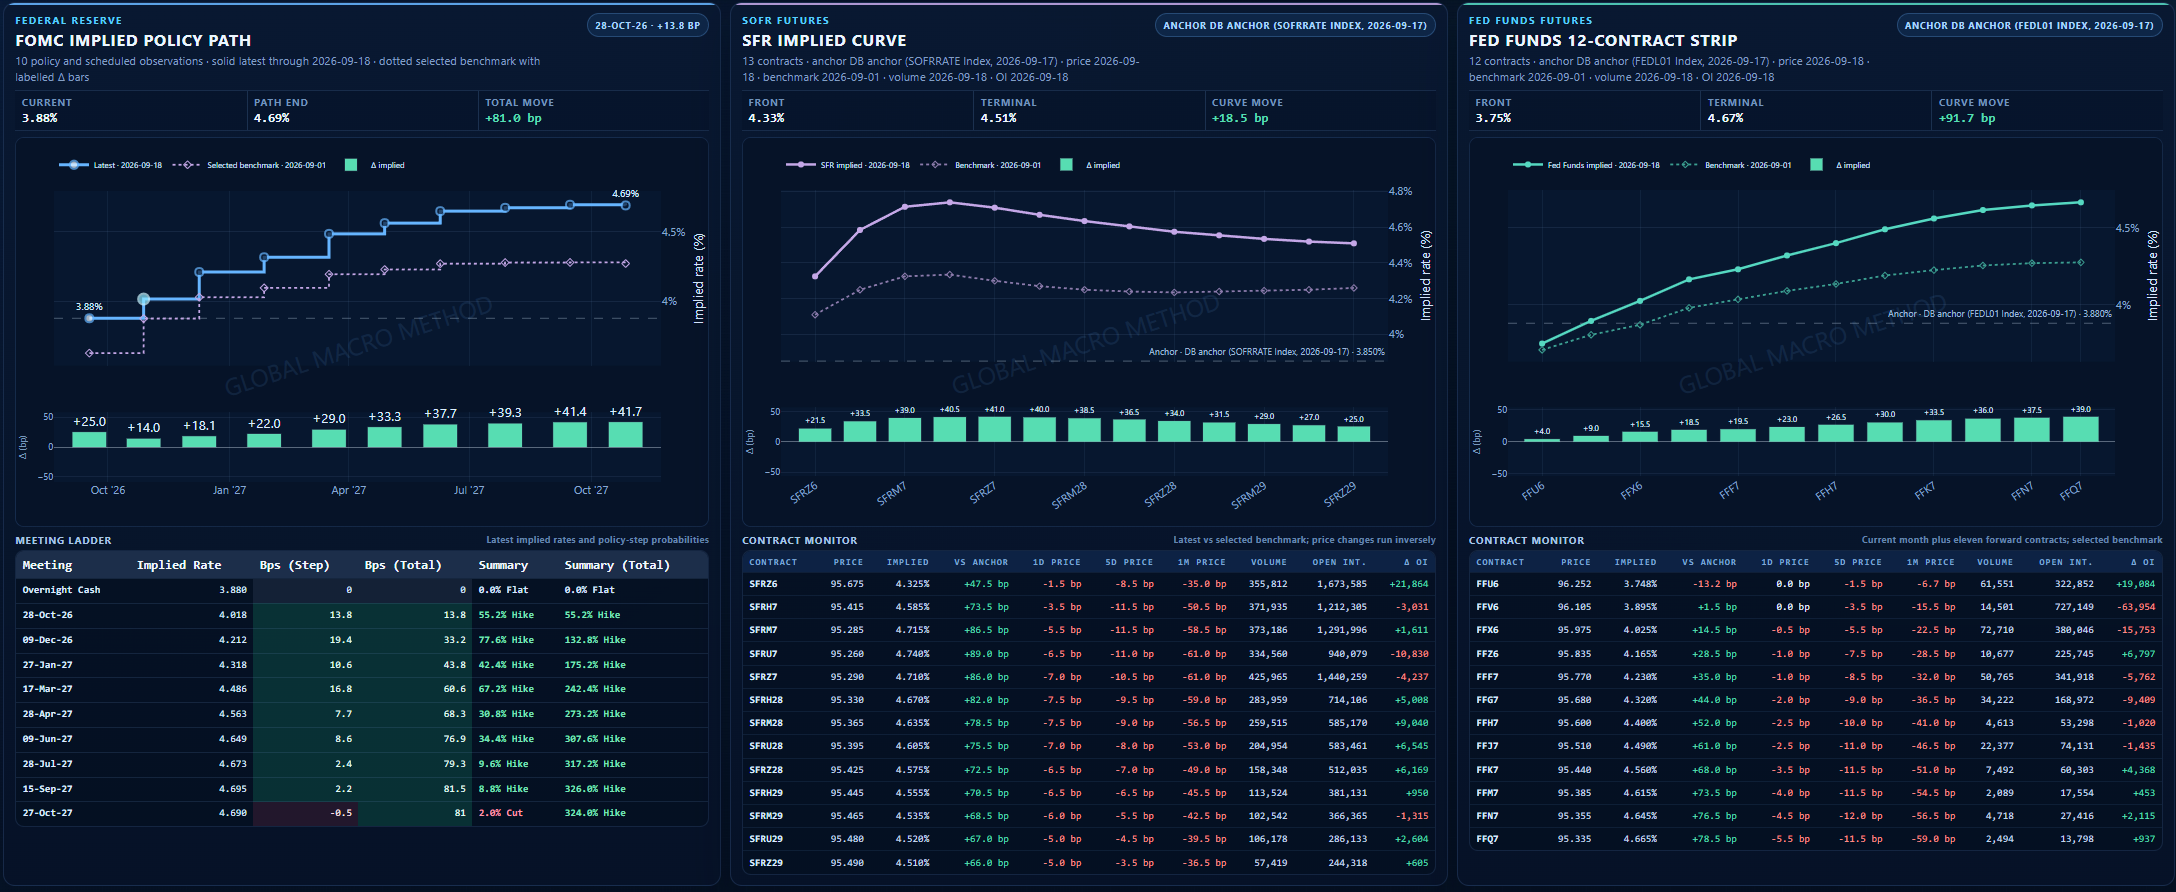Toggle Δ implied bars in SFR curve legend
Viewport: 2176px width, 892px height.
pos(1066,165)
